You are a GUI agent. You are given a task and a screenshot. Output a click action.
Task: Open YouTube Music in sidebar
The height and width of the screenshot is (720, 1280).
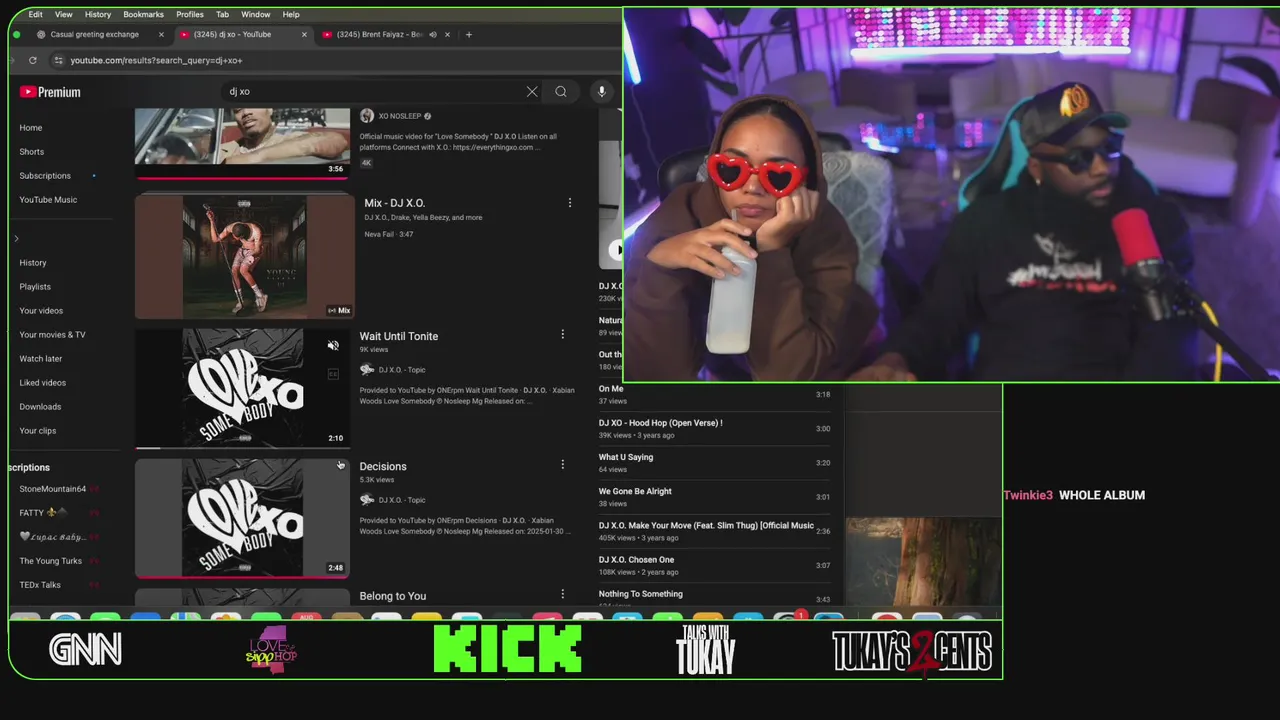tap(48, 200)
